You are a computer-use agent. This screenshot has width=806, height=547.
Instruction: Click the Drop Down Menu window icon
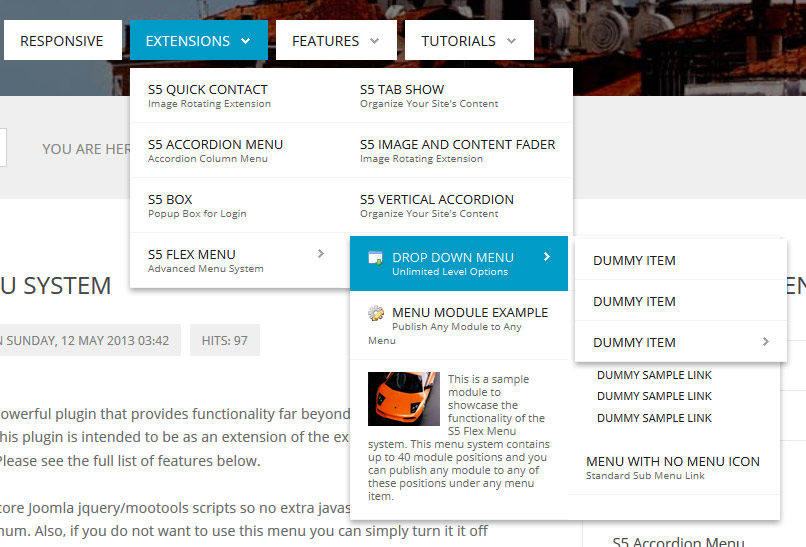coord(376,258)
